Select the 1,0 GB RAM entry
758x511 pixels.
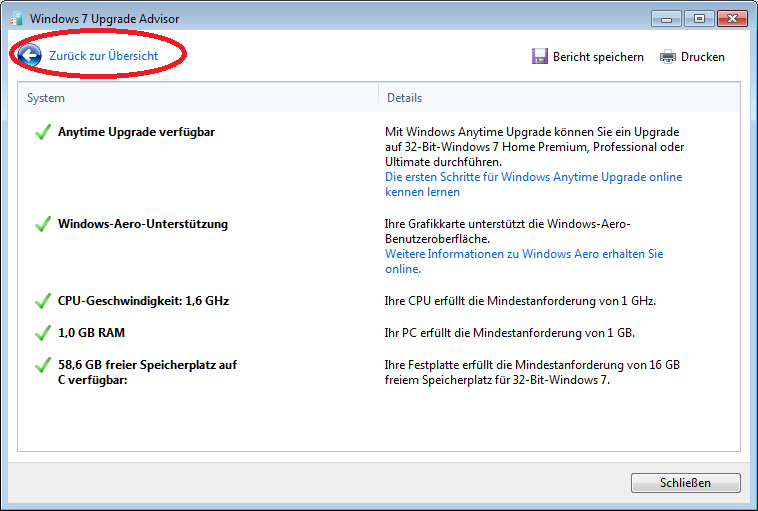(x=91, y=333)
